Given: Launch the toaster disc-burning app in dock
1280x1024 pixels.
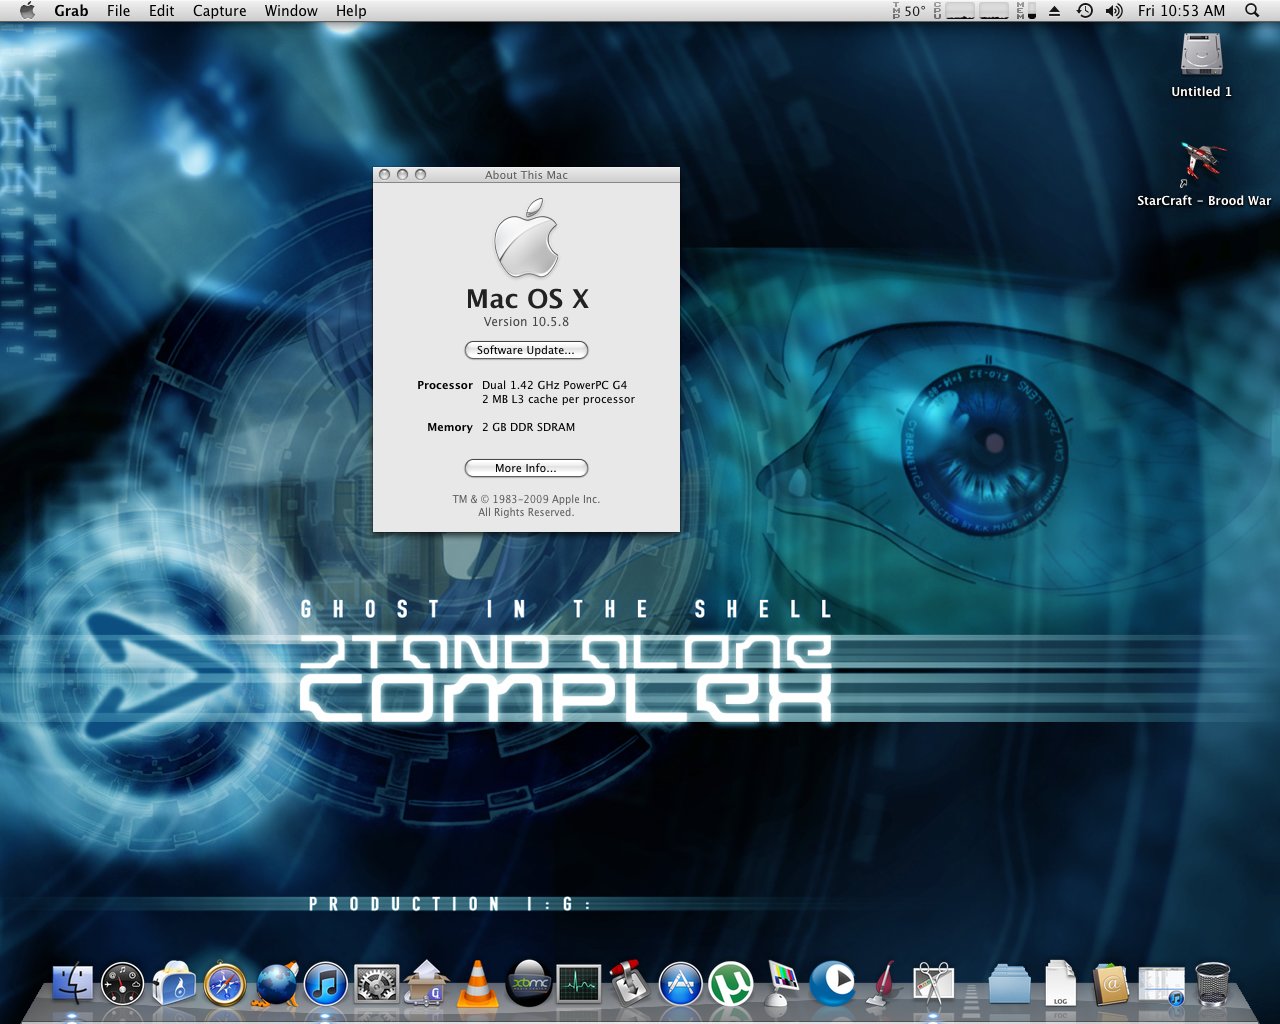Looking at the screenshot, I should (174, 985).
